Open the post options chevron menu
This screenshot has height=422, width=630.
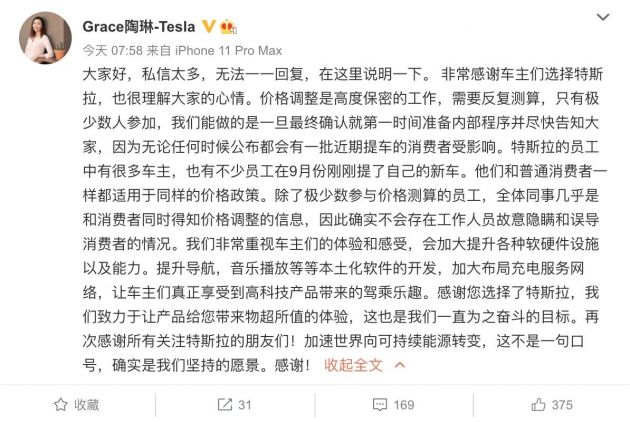point(601,19)
